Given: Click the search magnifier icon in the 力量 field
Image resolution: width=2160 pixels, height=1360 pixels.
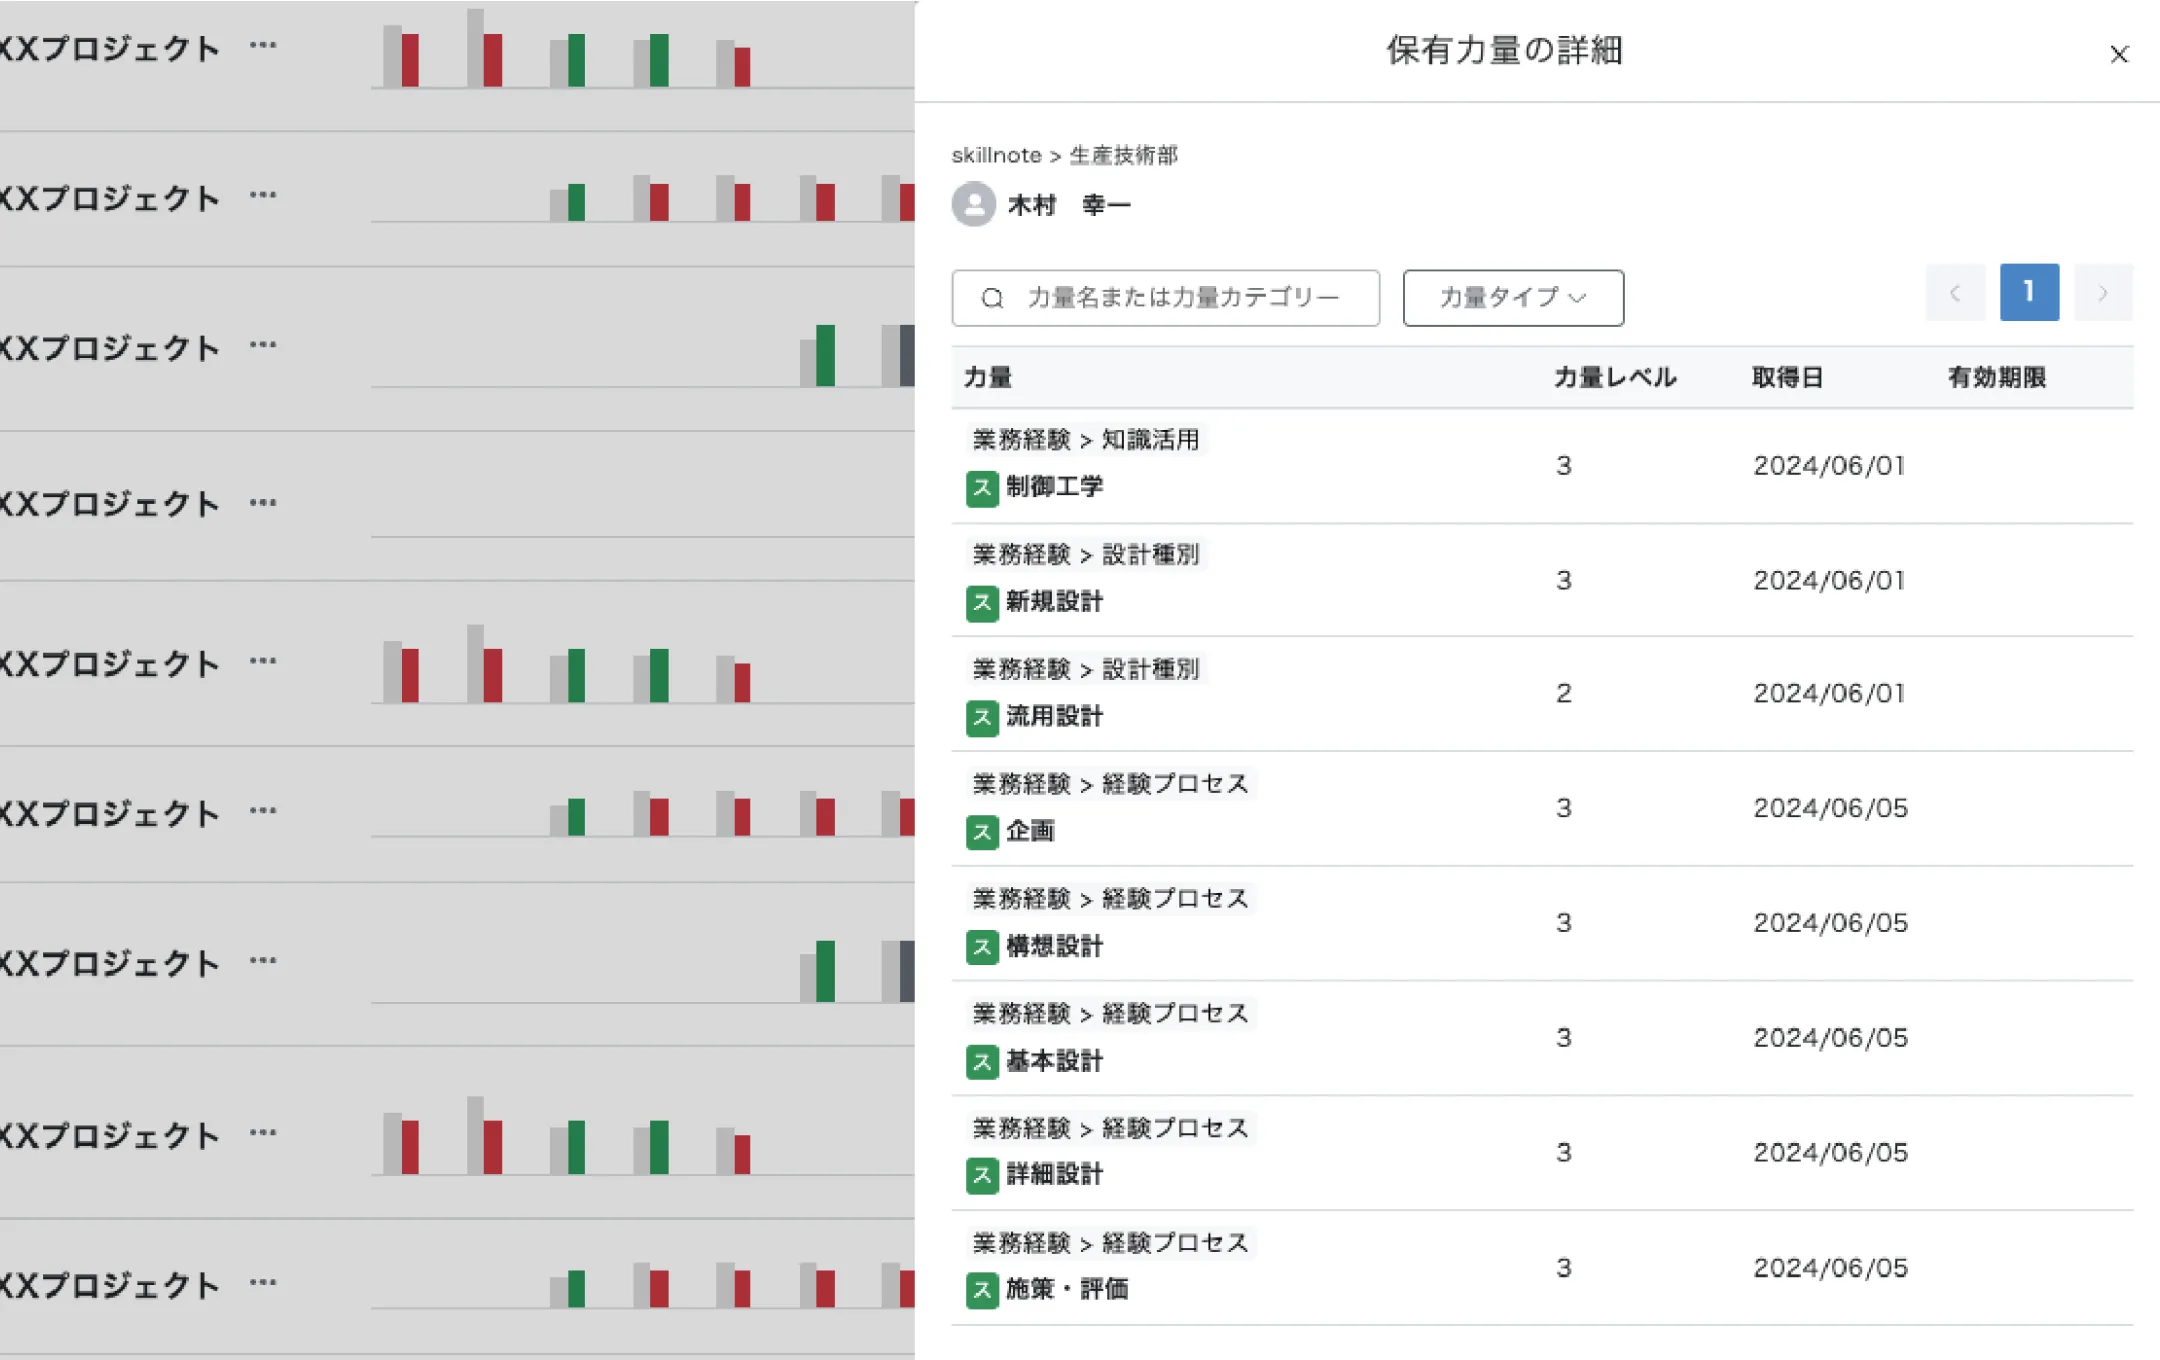Looking at the screenshot, I should [x=992, y=298].
